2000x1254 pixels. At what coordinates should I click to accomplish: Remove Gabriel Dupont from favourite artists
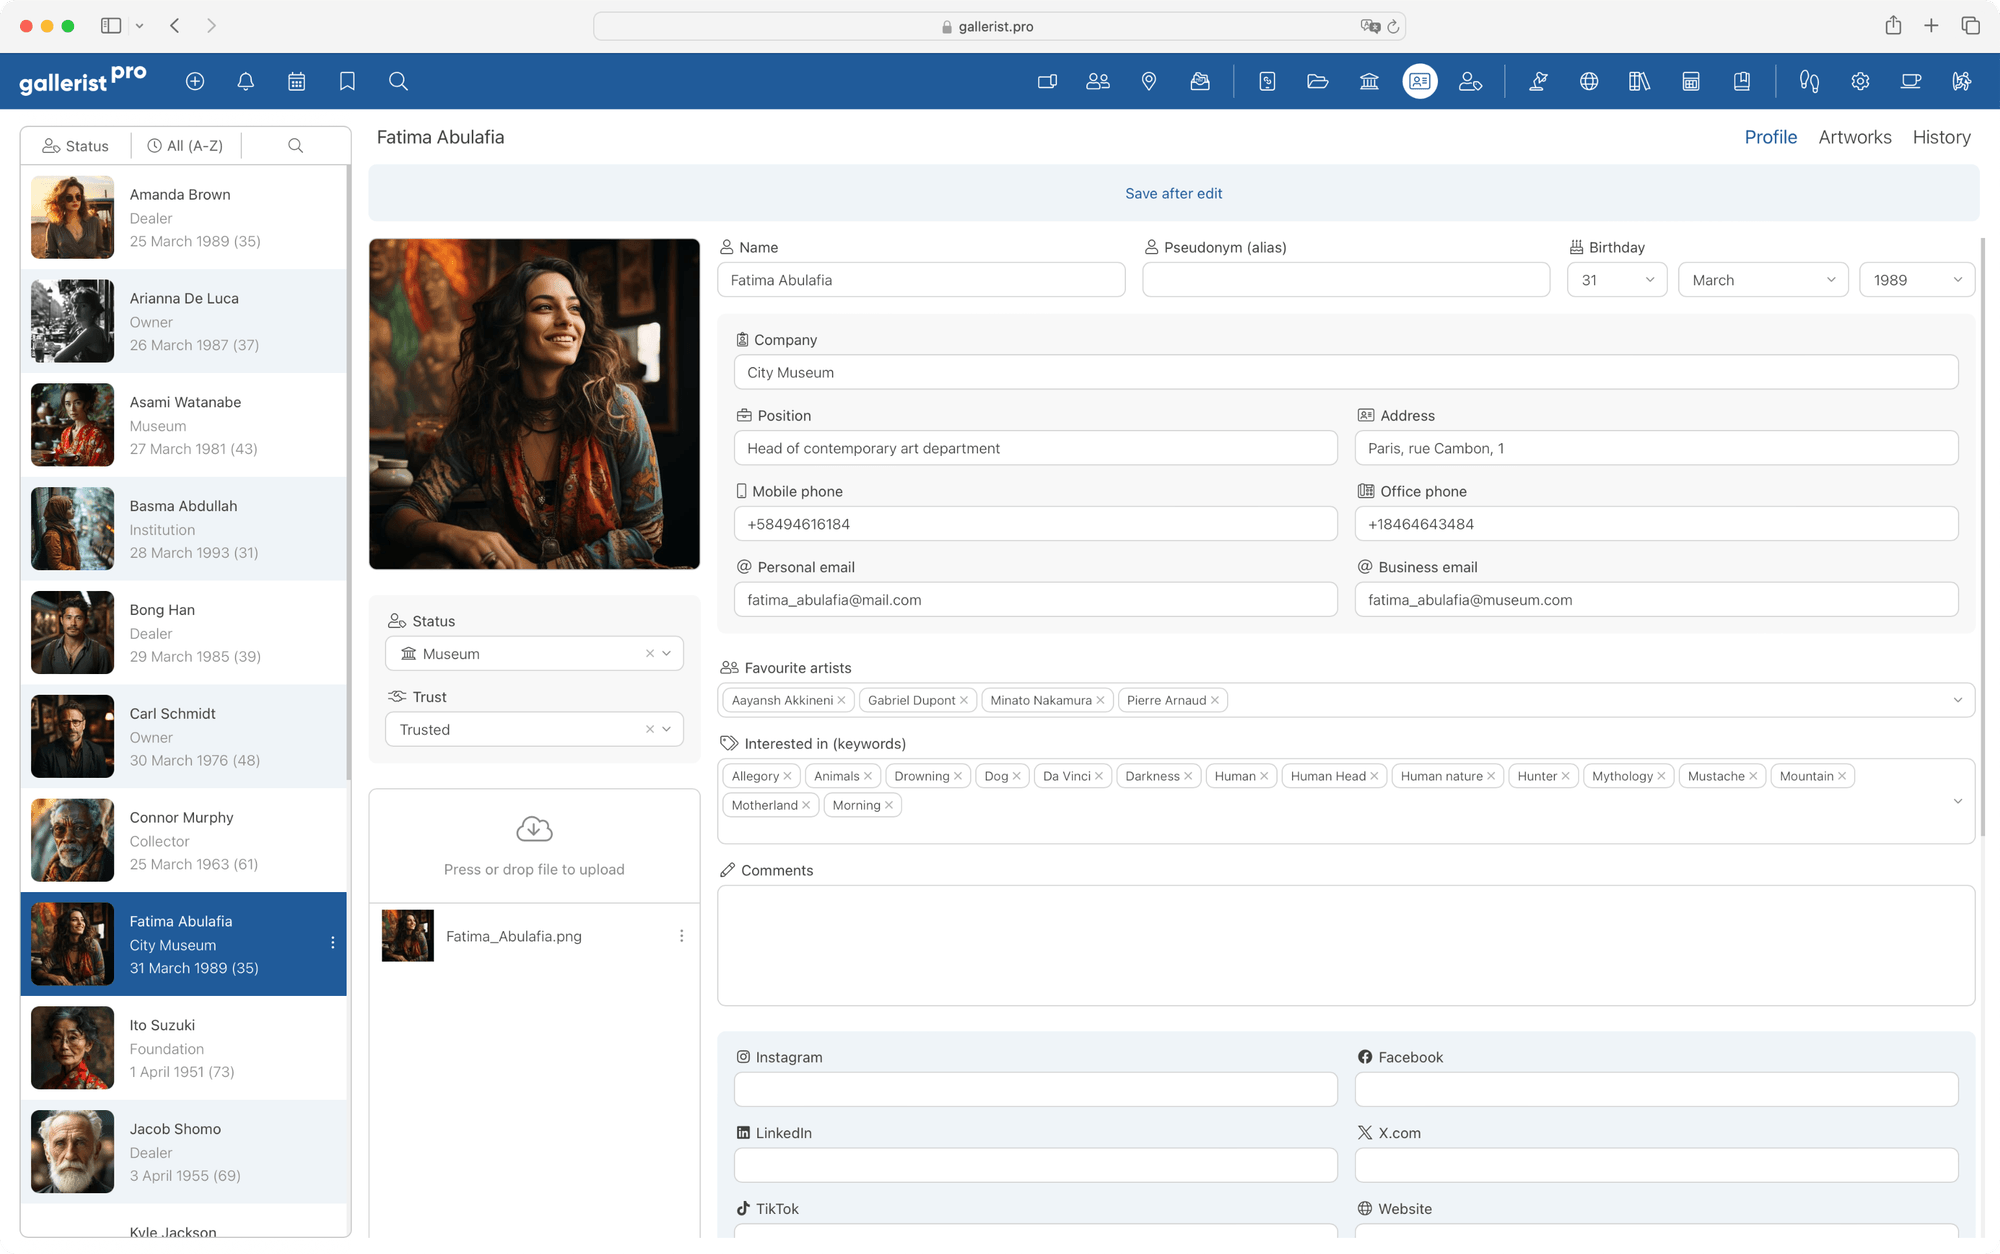pos(964,700)
